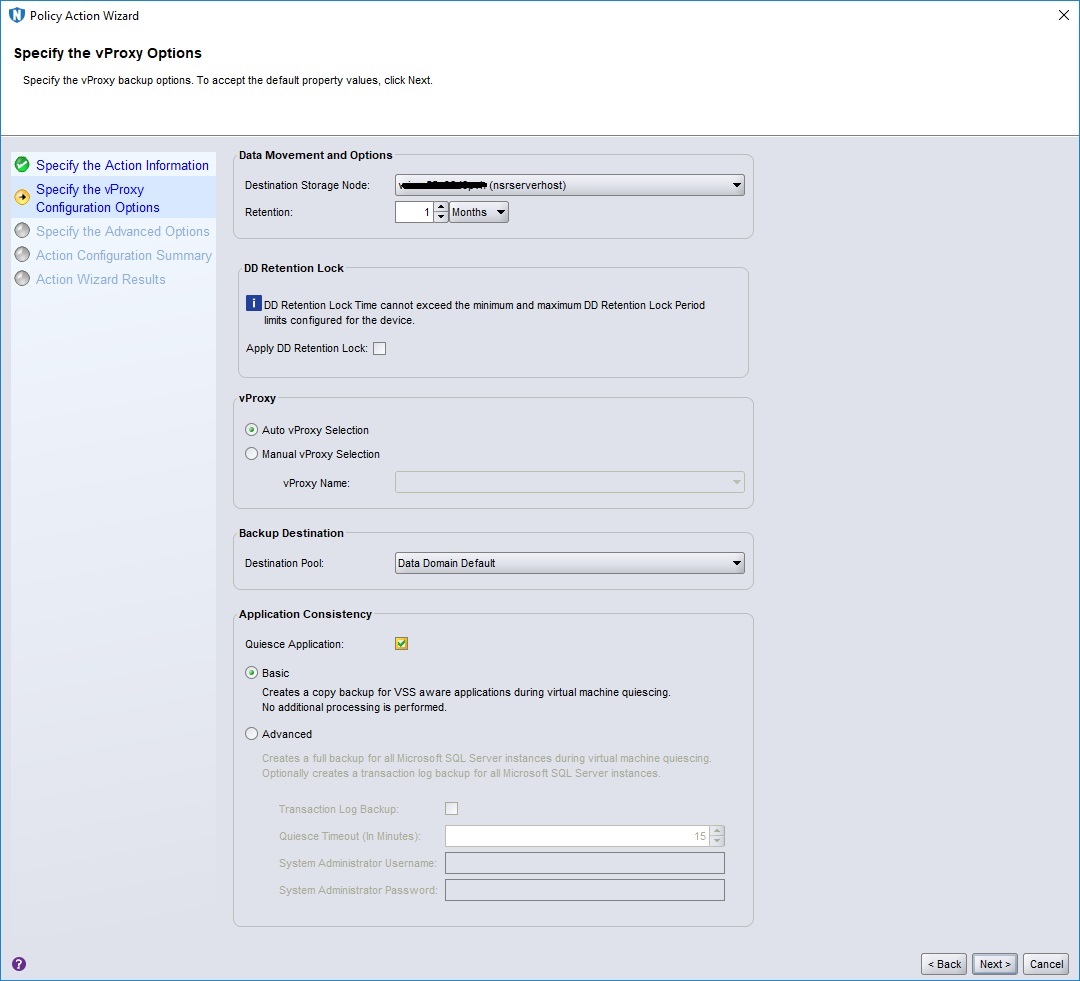
Task: Go to the Action Configuration Summary step
Action: pyautogui.click(x=124, y=255)
